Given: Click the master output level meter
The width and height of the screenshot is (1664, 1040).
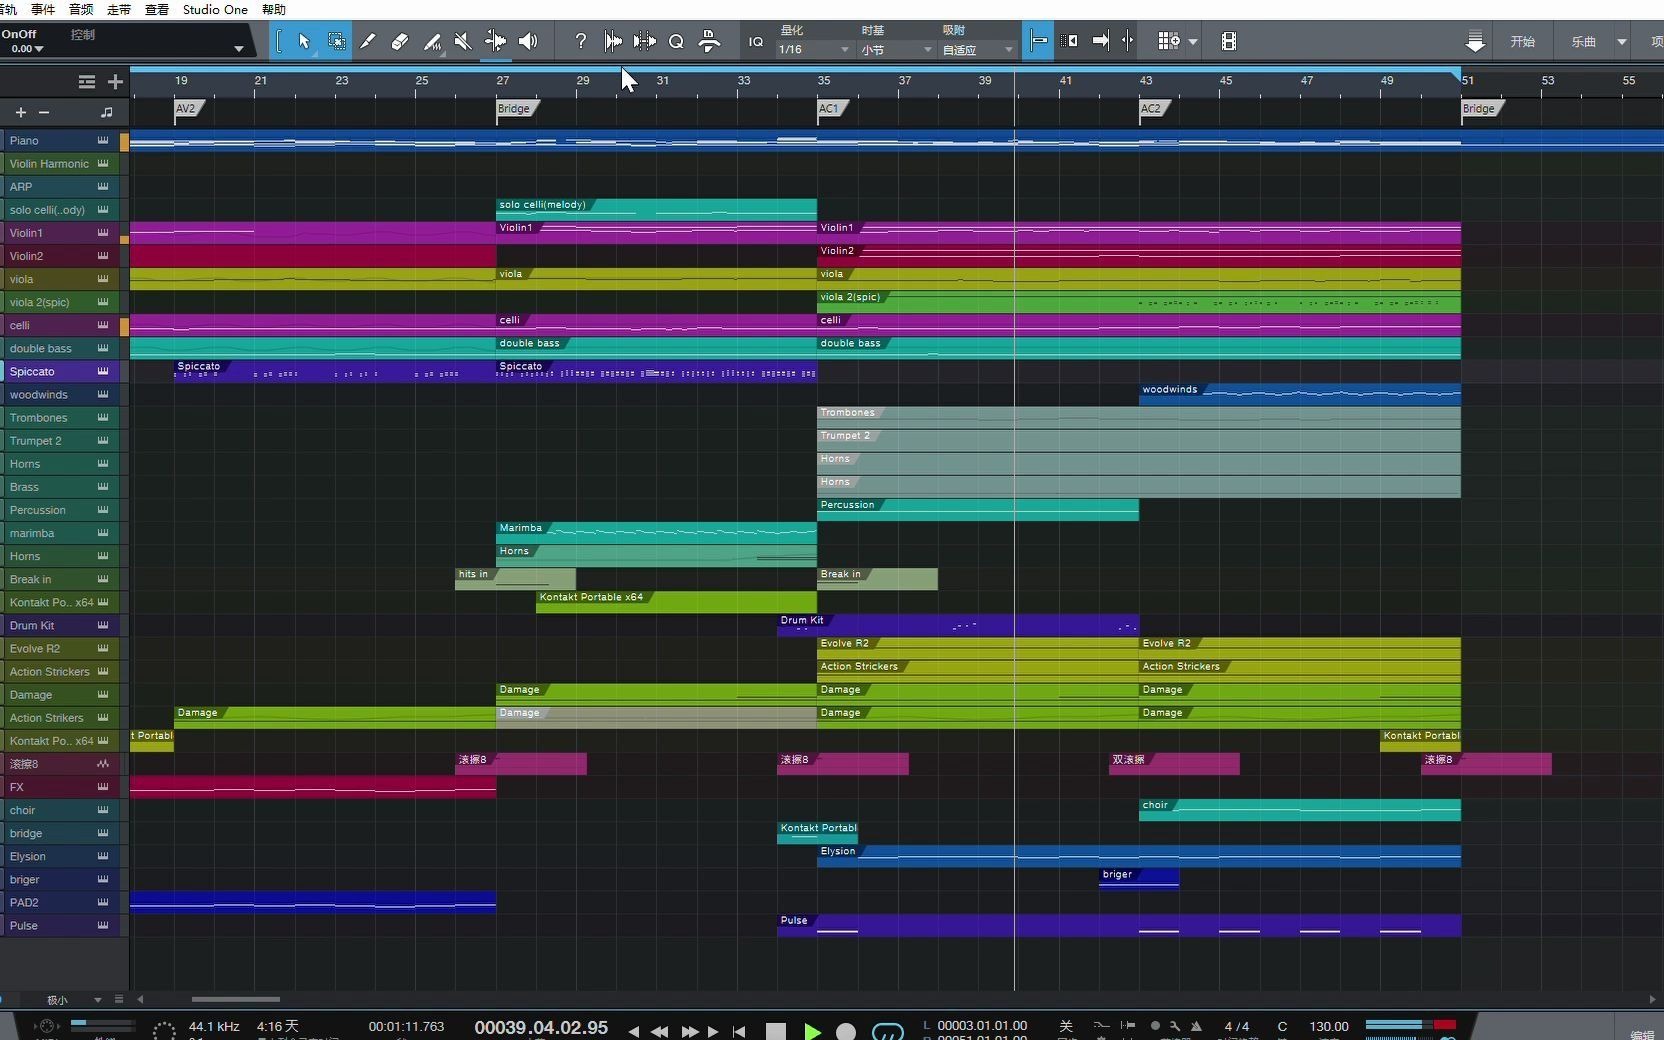Looking at the screenshot, I should [1410, 1025].
